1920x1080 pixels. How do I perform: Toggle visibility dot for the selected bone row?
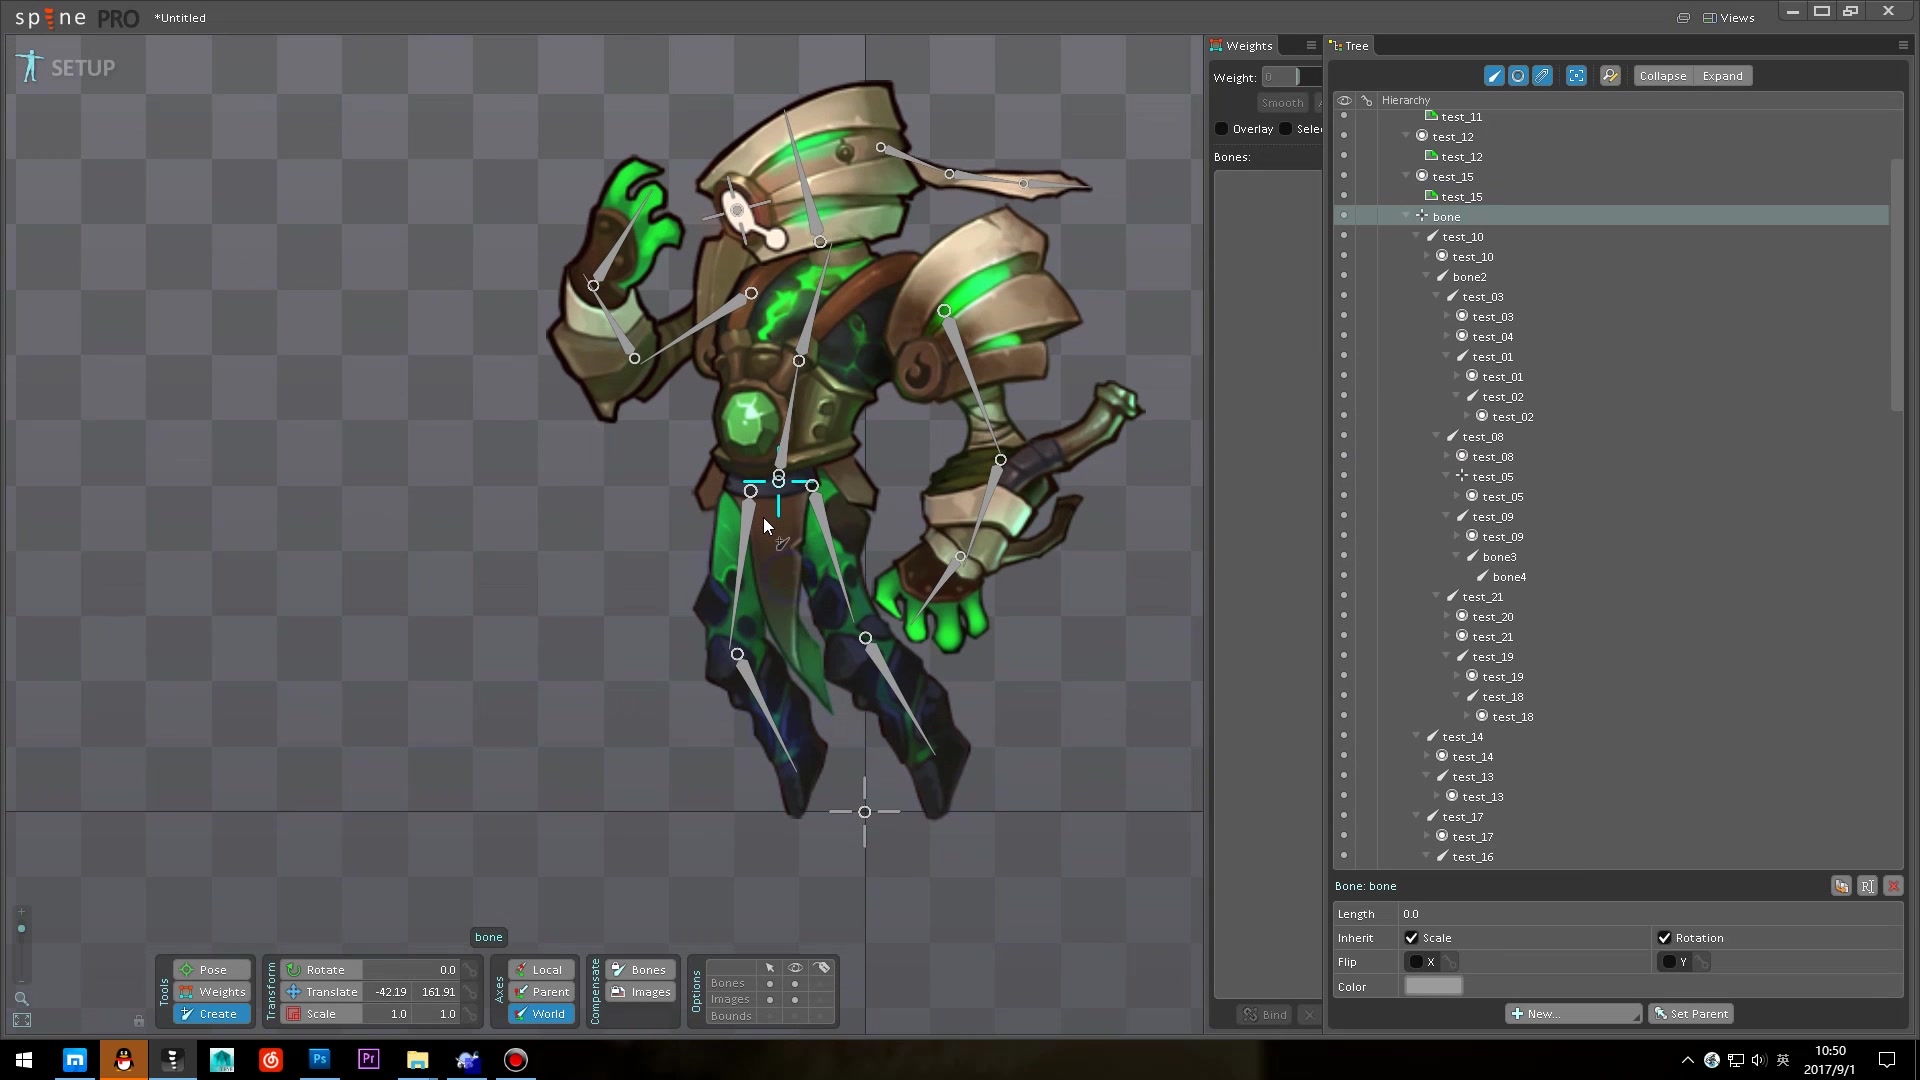coord(1344,216)
